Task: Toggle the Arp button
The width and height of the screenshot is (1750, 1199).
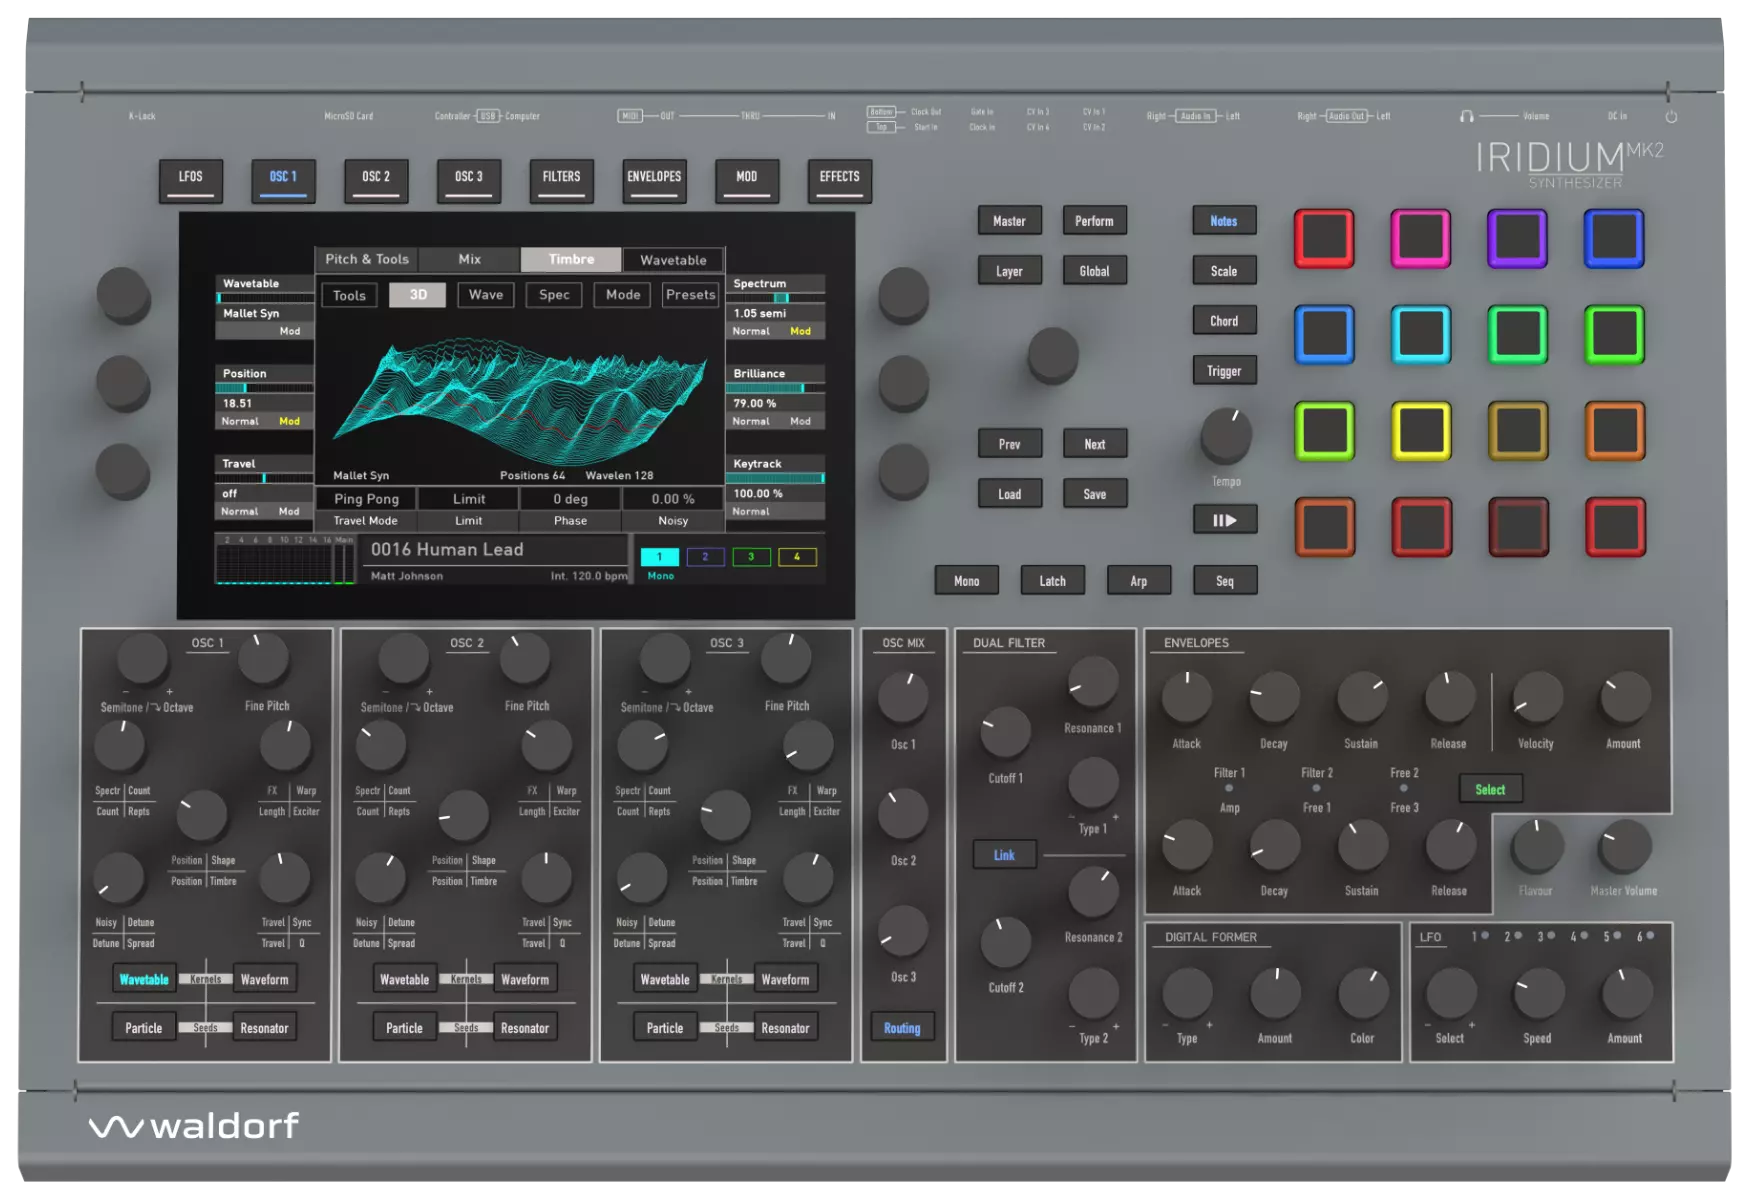Action: tap(1139, 581)
